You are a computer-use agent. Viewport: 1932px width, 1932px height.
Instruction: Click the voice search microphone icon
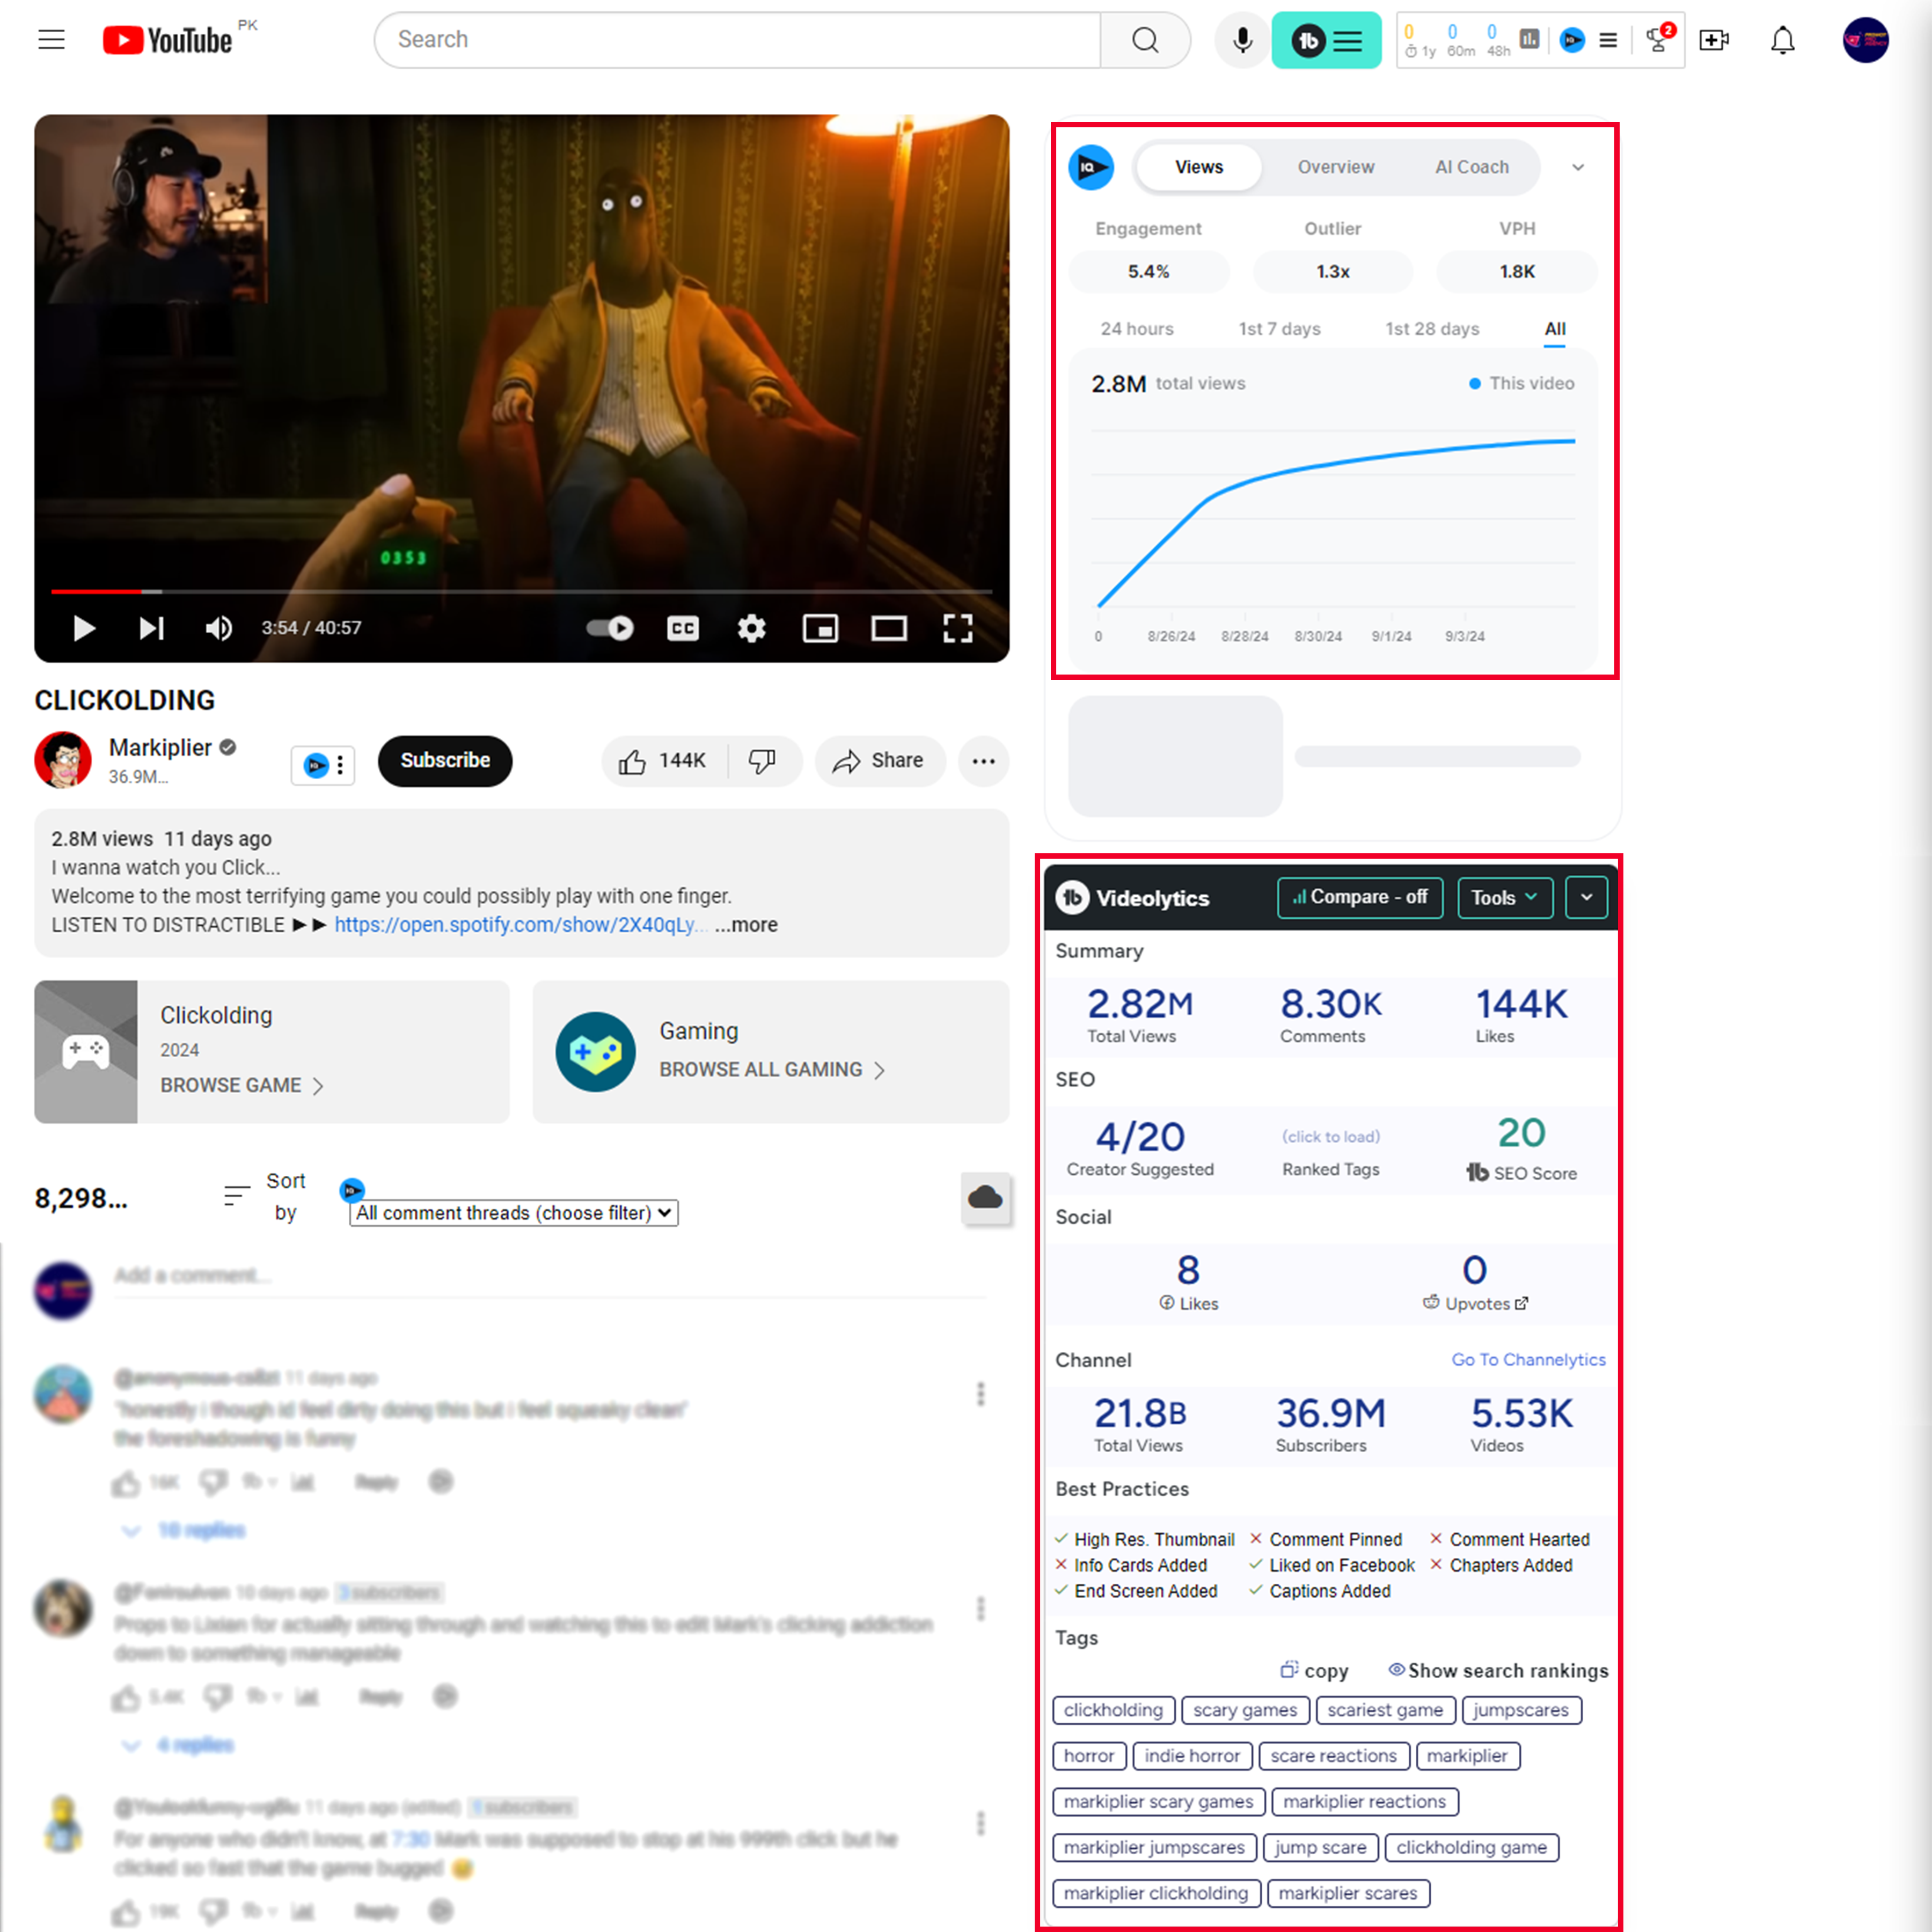pos(1242,40)
